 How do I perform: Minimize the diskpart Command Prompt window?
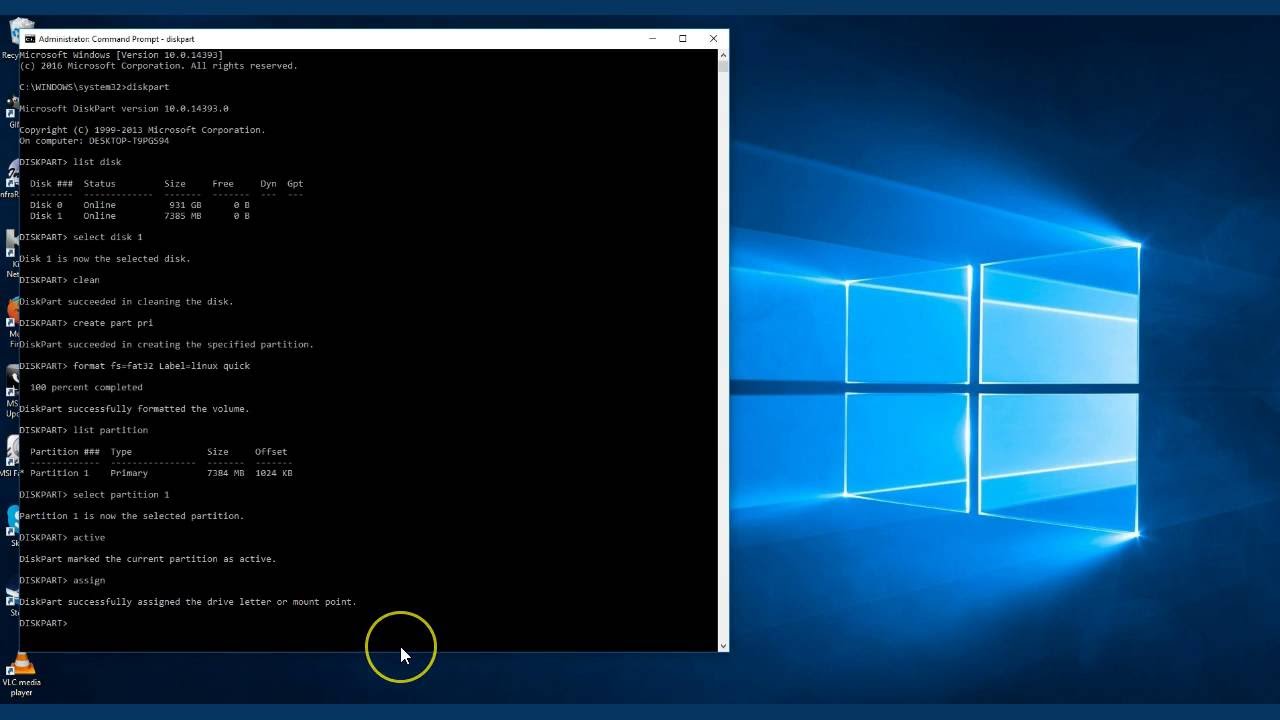point(652,39)
